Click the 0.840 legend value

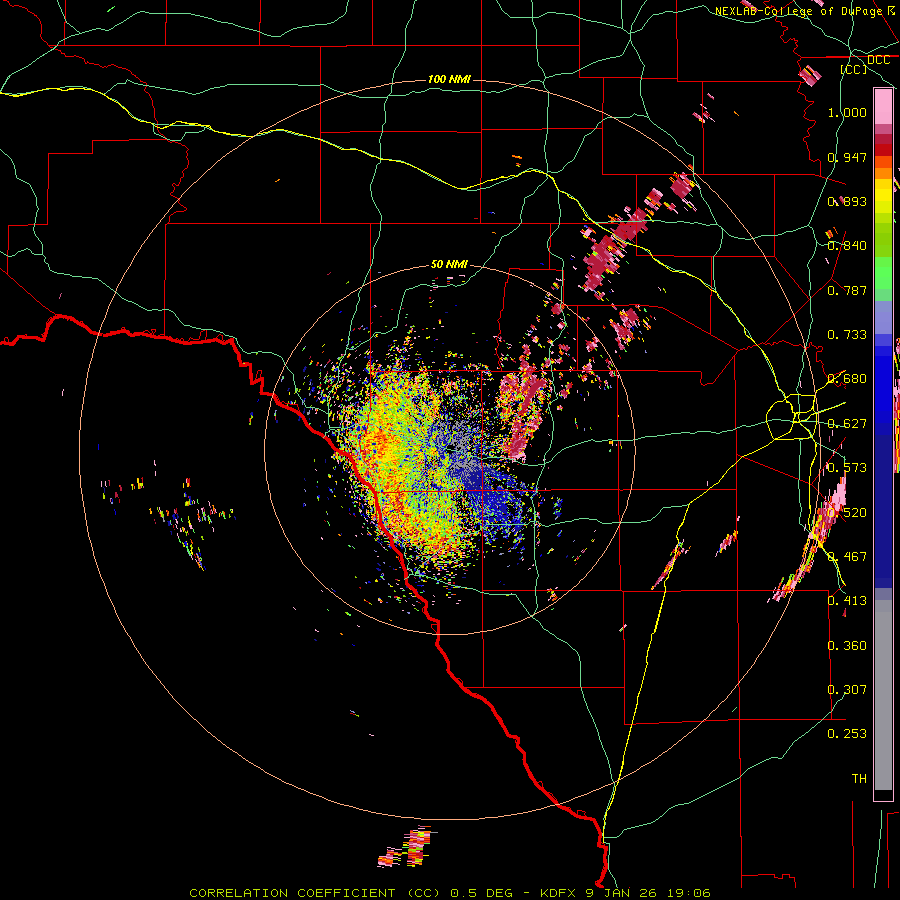click(847, 246)
